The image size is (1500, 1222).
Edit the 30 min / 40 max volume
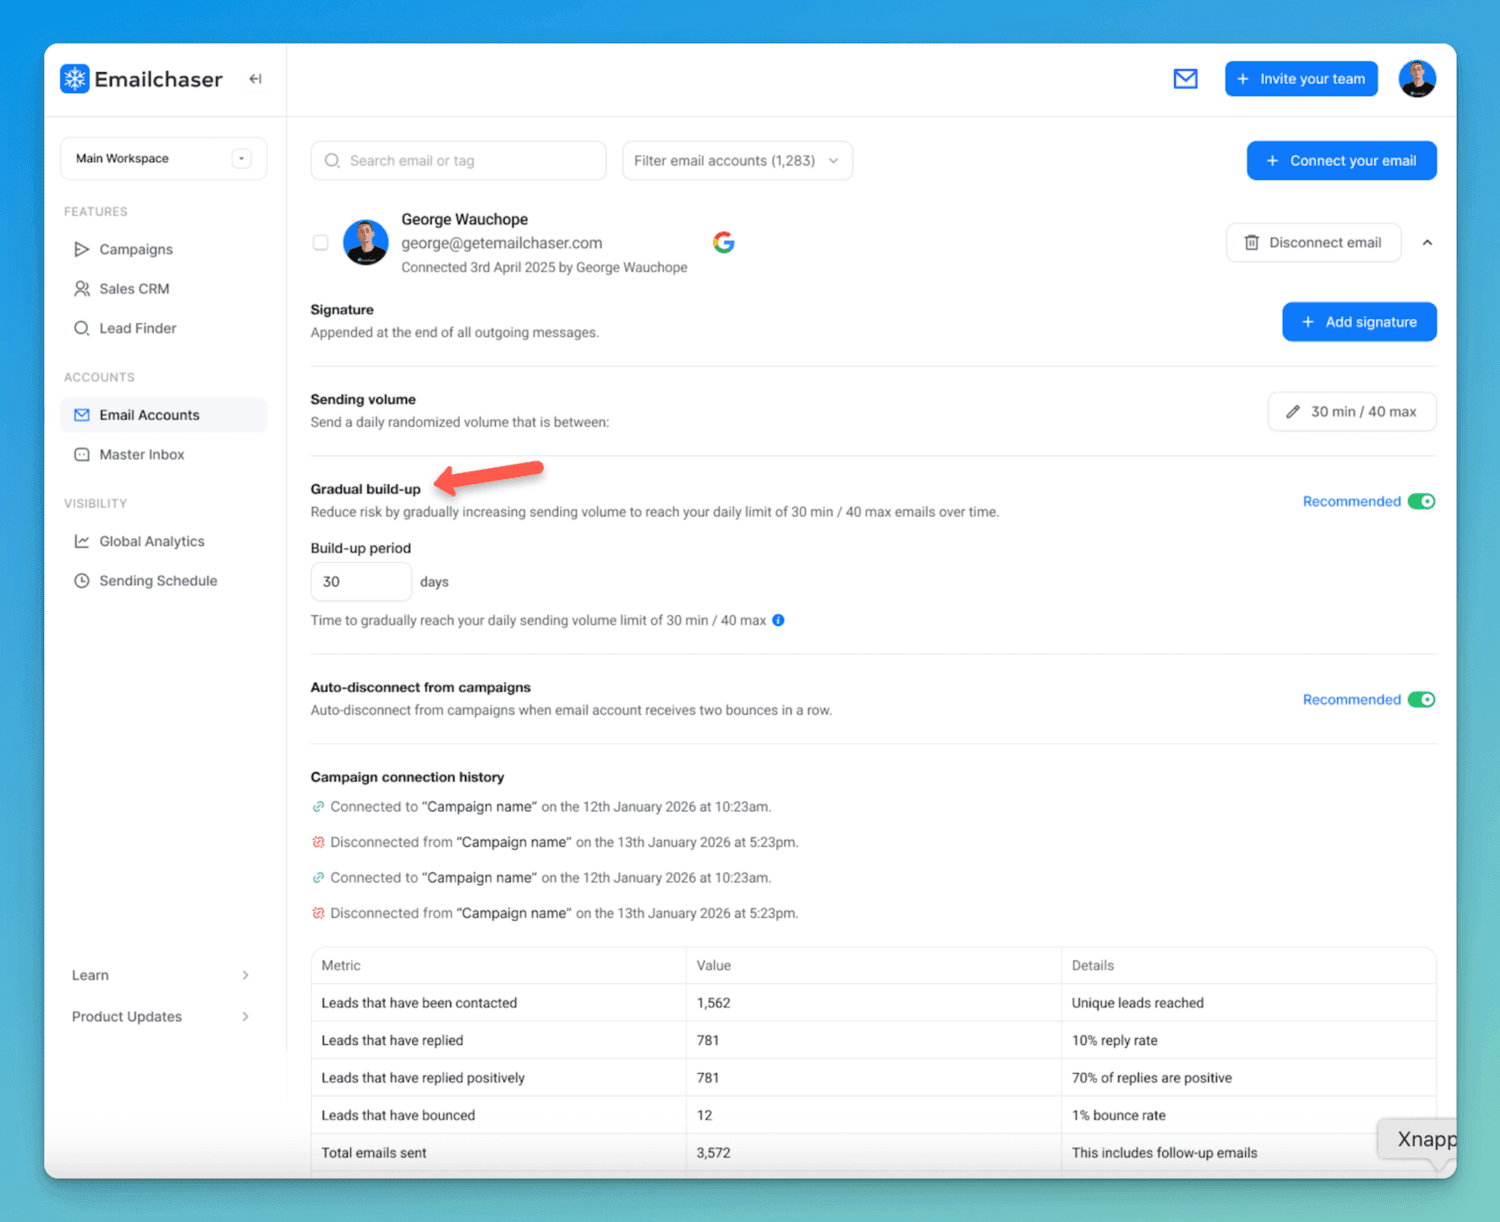[x=1352, y=412]
